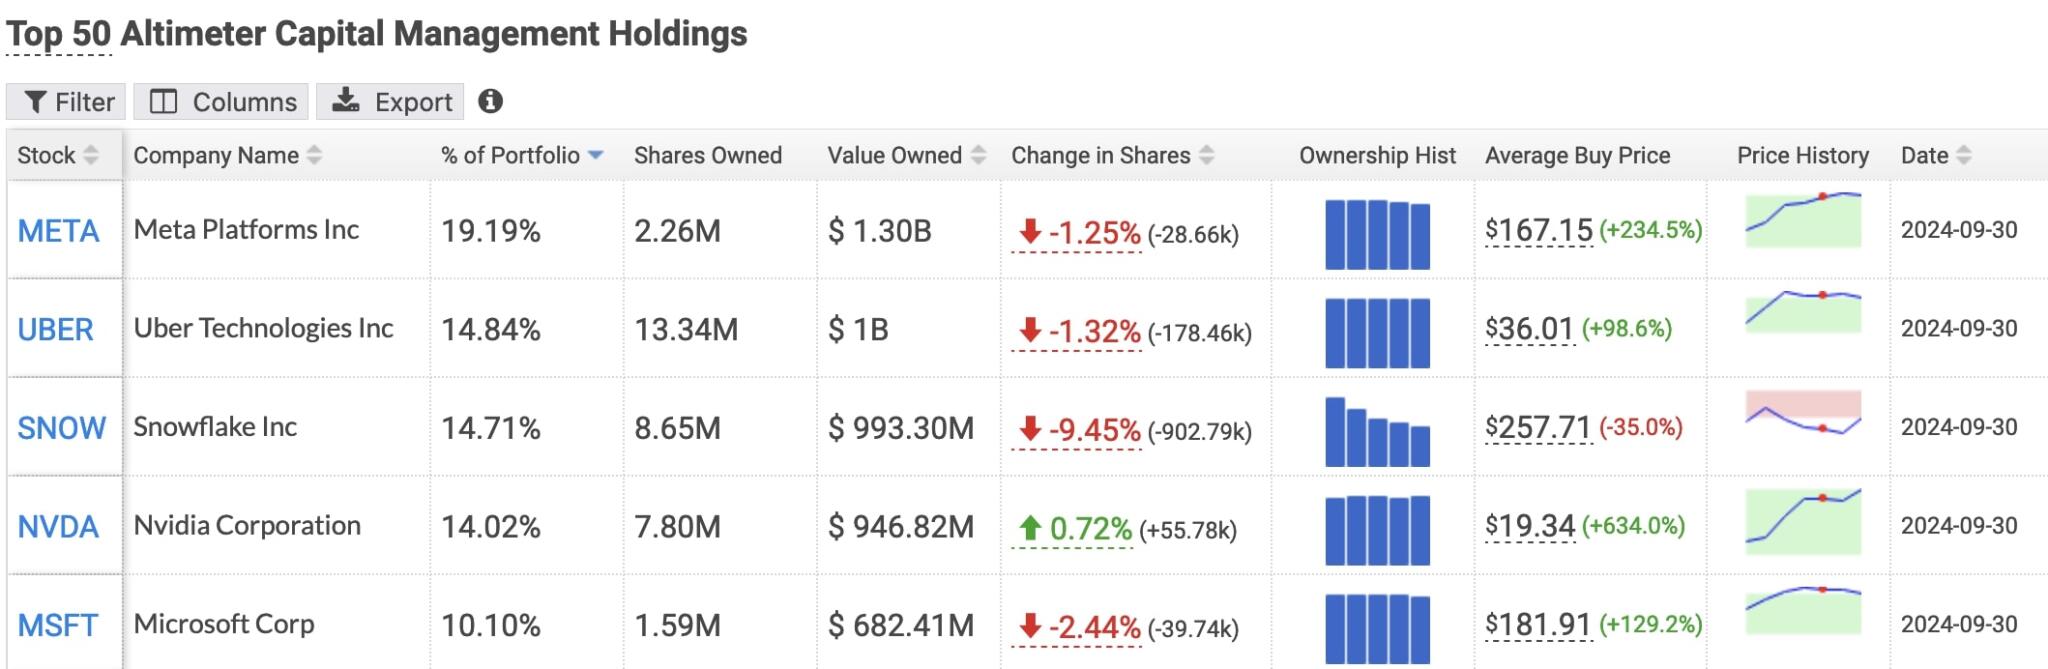
Task: Sort by Date column arrows
Action: pos(1963,155)
